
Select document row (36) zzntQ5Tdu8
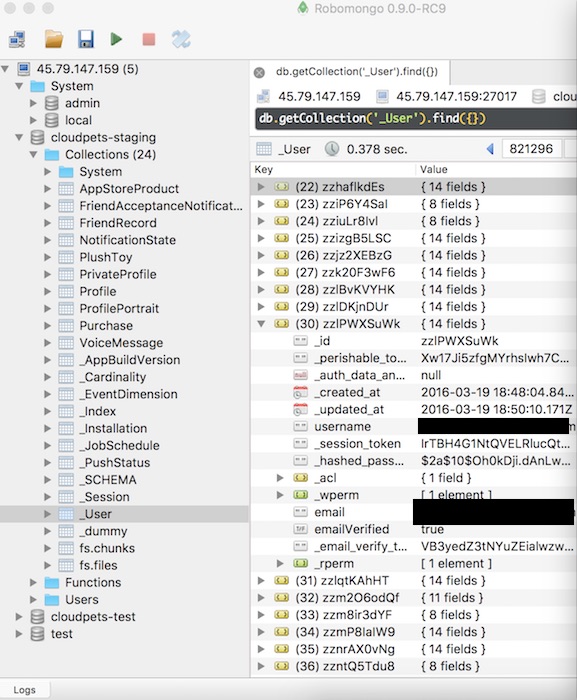[x=414, y=666]
